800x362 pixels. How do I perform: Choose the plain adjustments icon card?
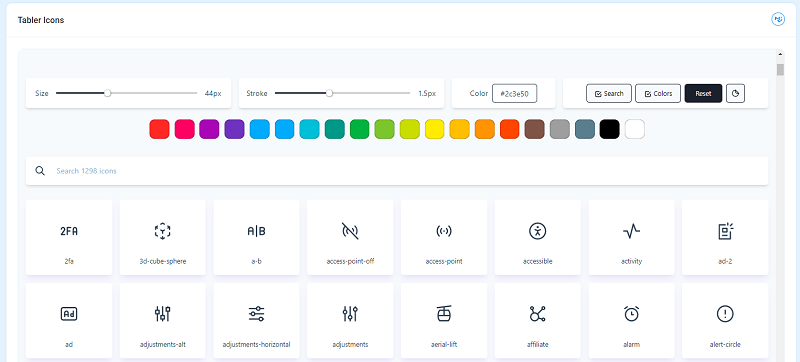coord(350,320)
